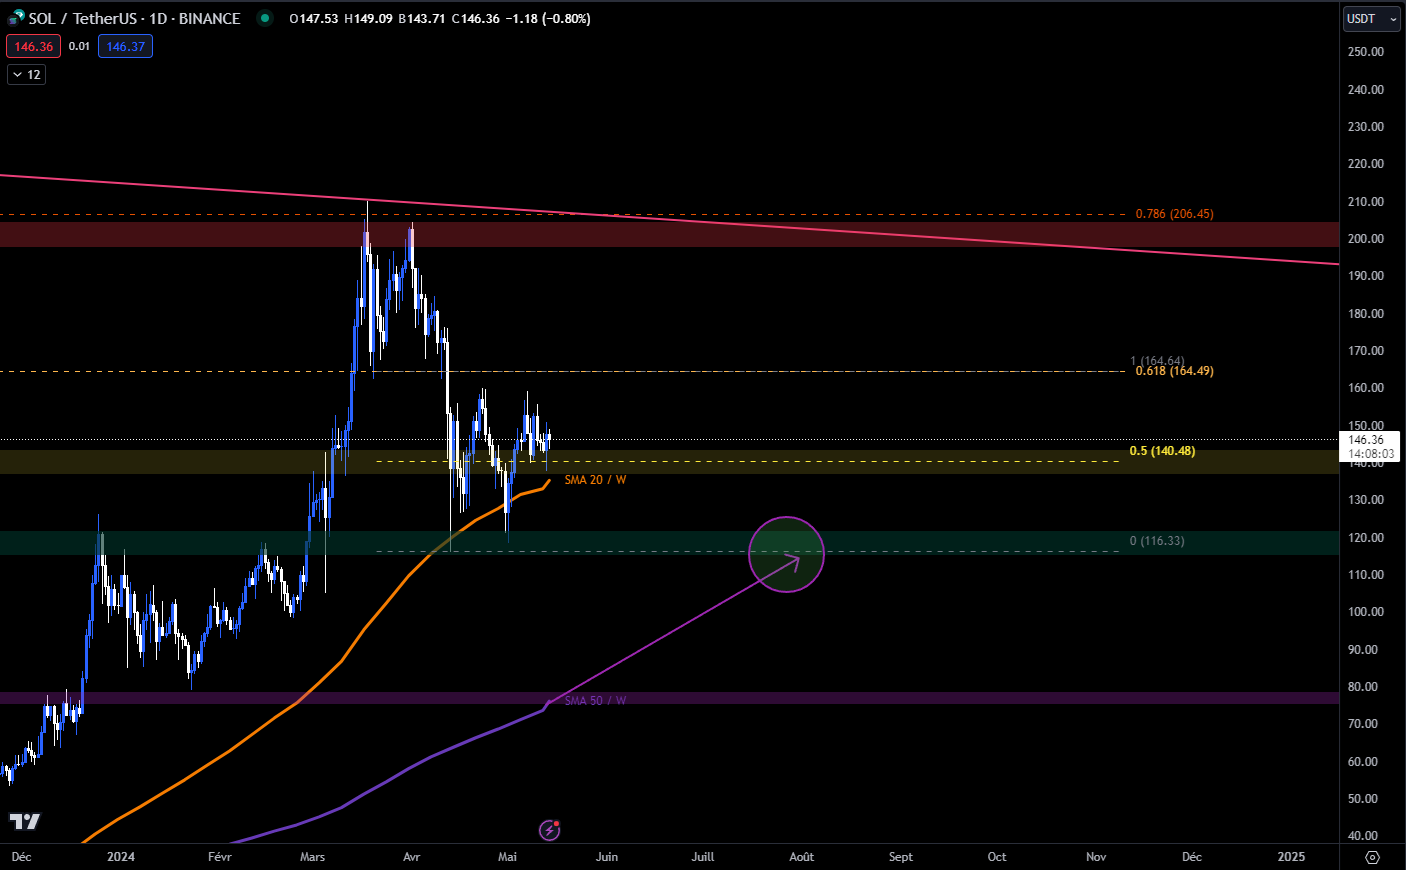The image size is (1406, 870).
Task: Expand the 12 indicators legend
Action: tap(26, 75)
